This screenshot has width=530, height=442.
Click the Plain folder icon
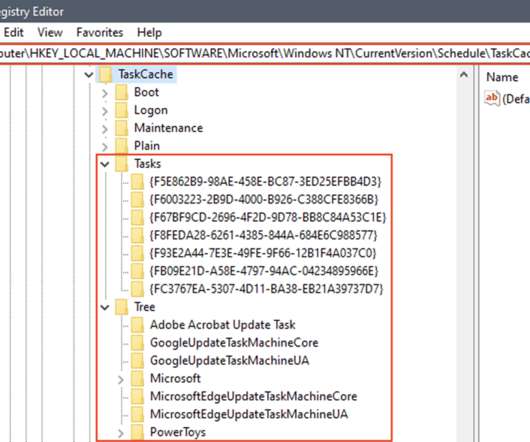121,146
